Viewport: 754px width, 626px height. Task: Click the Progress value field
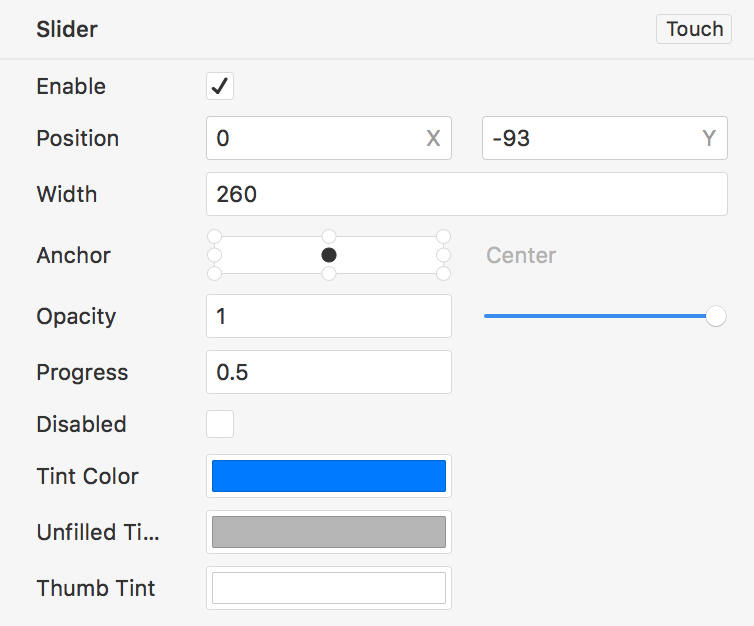[328, 372]
